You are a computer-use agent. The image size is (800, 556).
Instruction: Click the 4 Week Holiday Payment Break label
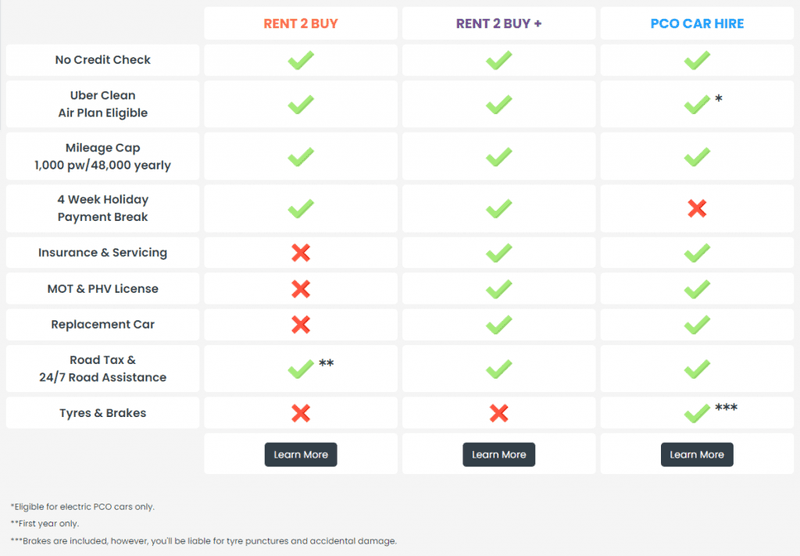[103, 208]
